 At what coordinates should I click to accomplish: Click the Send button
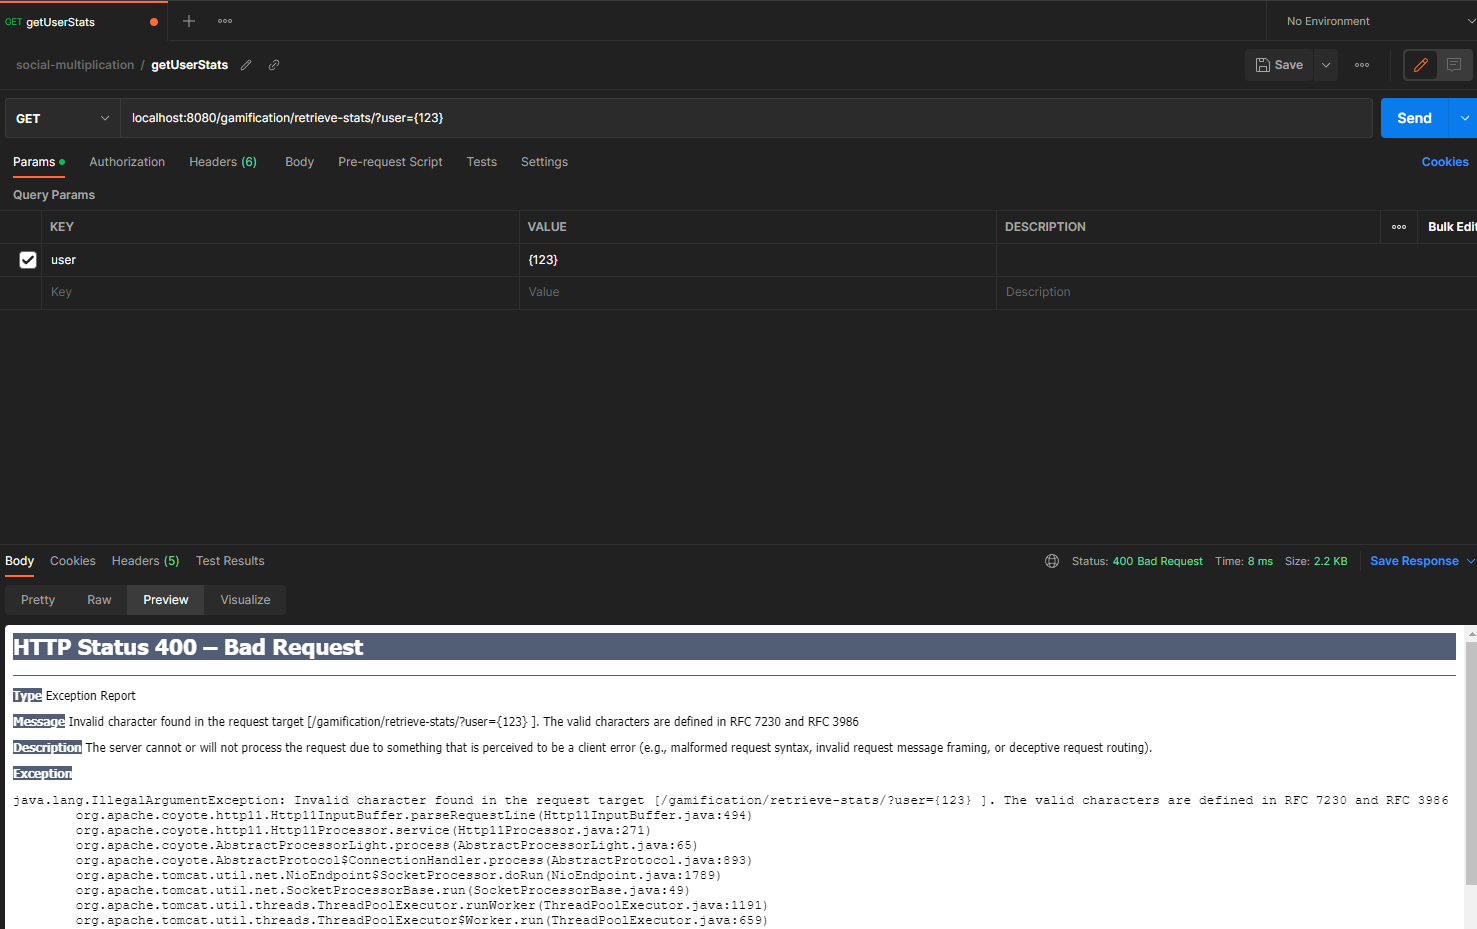(x=1414, y=118)
